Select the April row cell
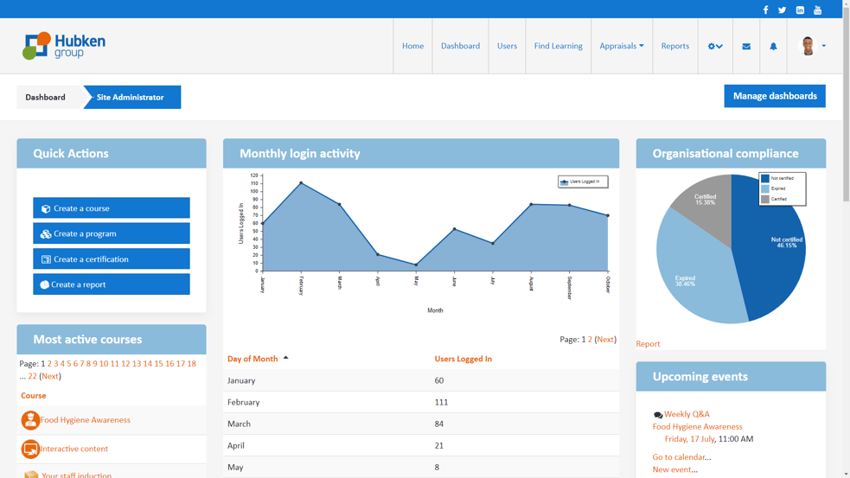Viewport: 850px width, 478px height. coord(236,445)
